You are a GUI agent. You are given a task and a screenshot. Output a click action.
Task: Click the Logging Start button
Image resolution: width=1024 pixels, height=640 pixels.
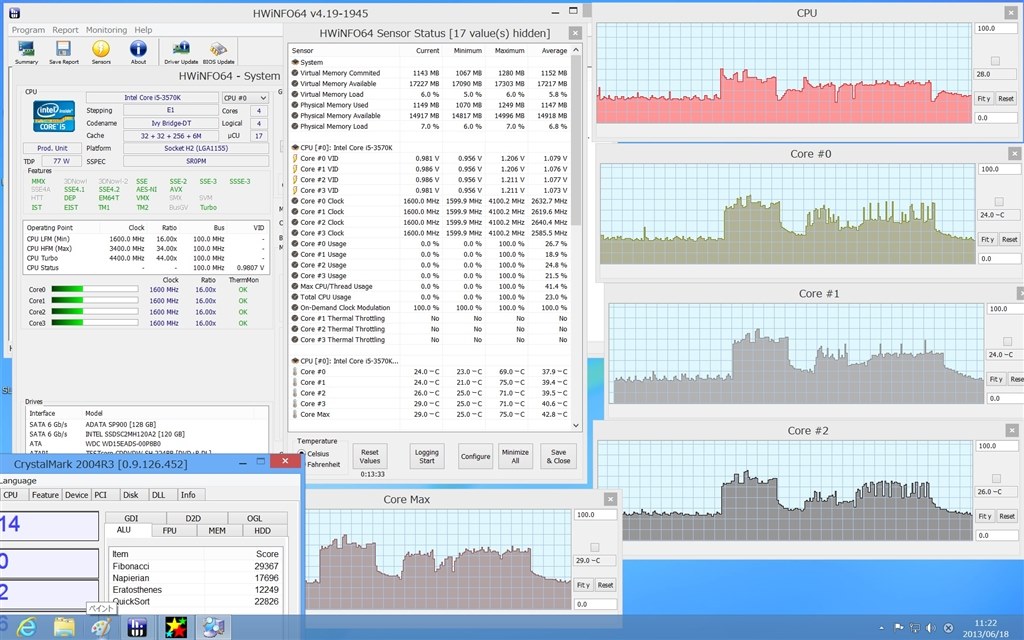[426, 456]
